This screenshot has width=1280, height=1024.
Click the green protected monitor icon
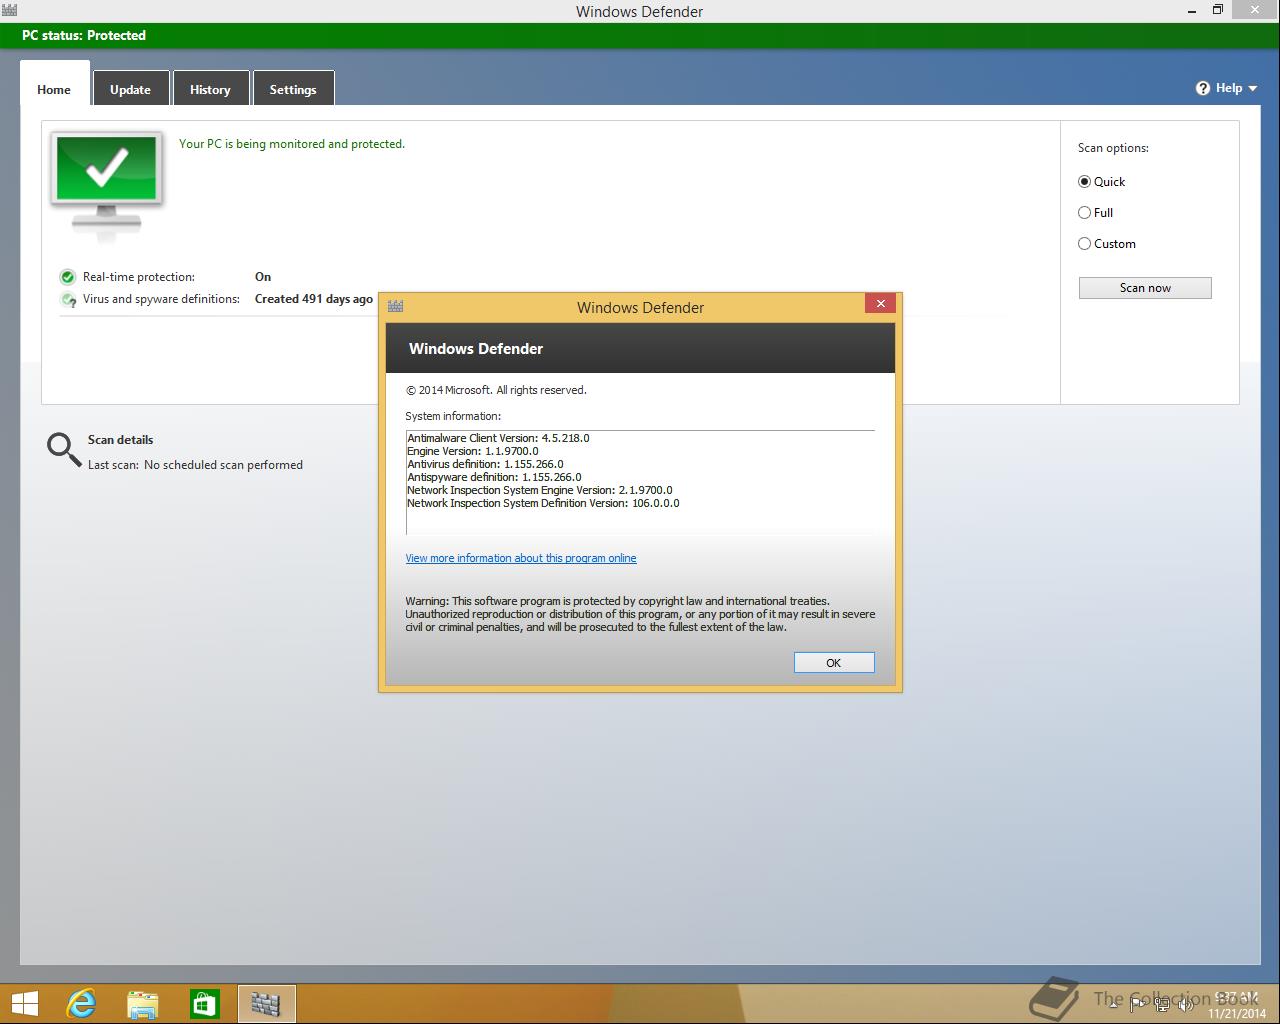[106, 185]
